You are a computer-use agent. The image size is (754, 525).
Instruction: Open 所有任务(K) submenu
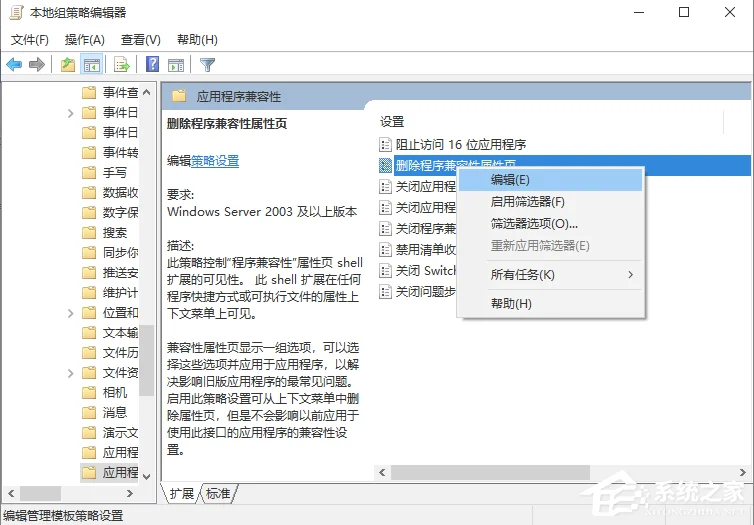[551, 275]
